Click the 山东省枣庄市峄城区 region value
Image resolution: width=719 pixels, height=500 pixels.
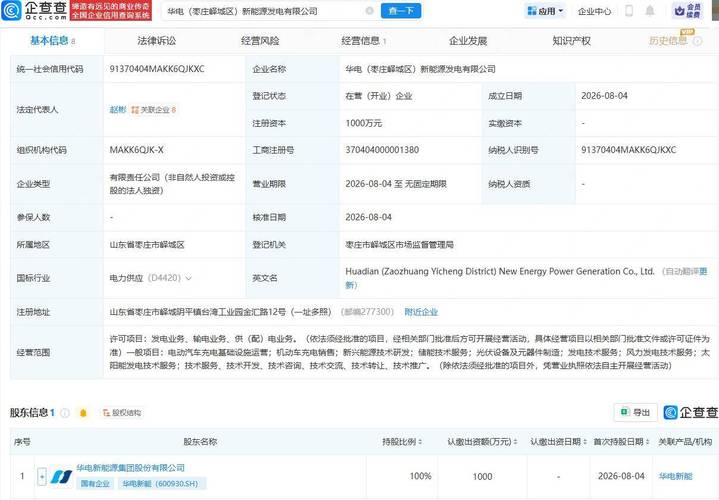coord(147,245)
